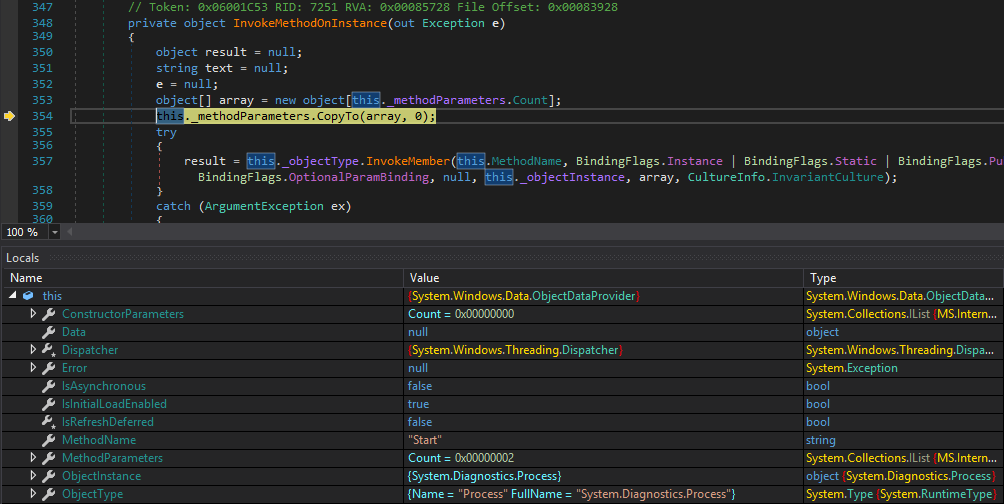Select the Dispatcher property name
This screenshot has height=504, width=1004.
(x=90, y=350)
